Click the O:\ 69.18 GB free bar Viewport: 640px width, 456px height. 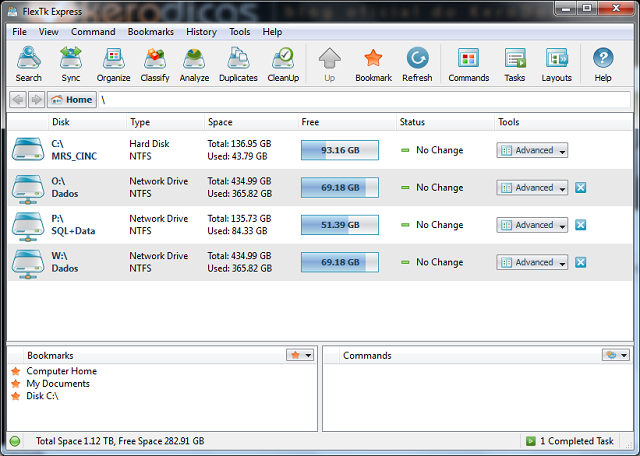click(x=340, y=188)
